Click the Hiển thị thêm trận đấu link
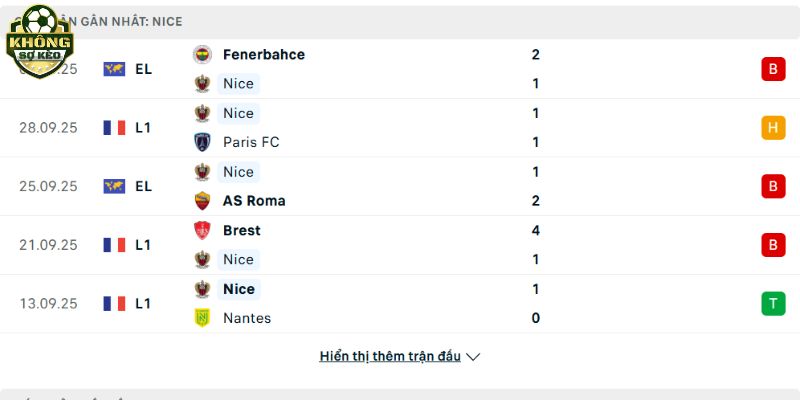 [x=390, y=356]
